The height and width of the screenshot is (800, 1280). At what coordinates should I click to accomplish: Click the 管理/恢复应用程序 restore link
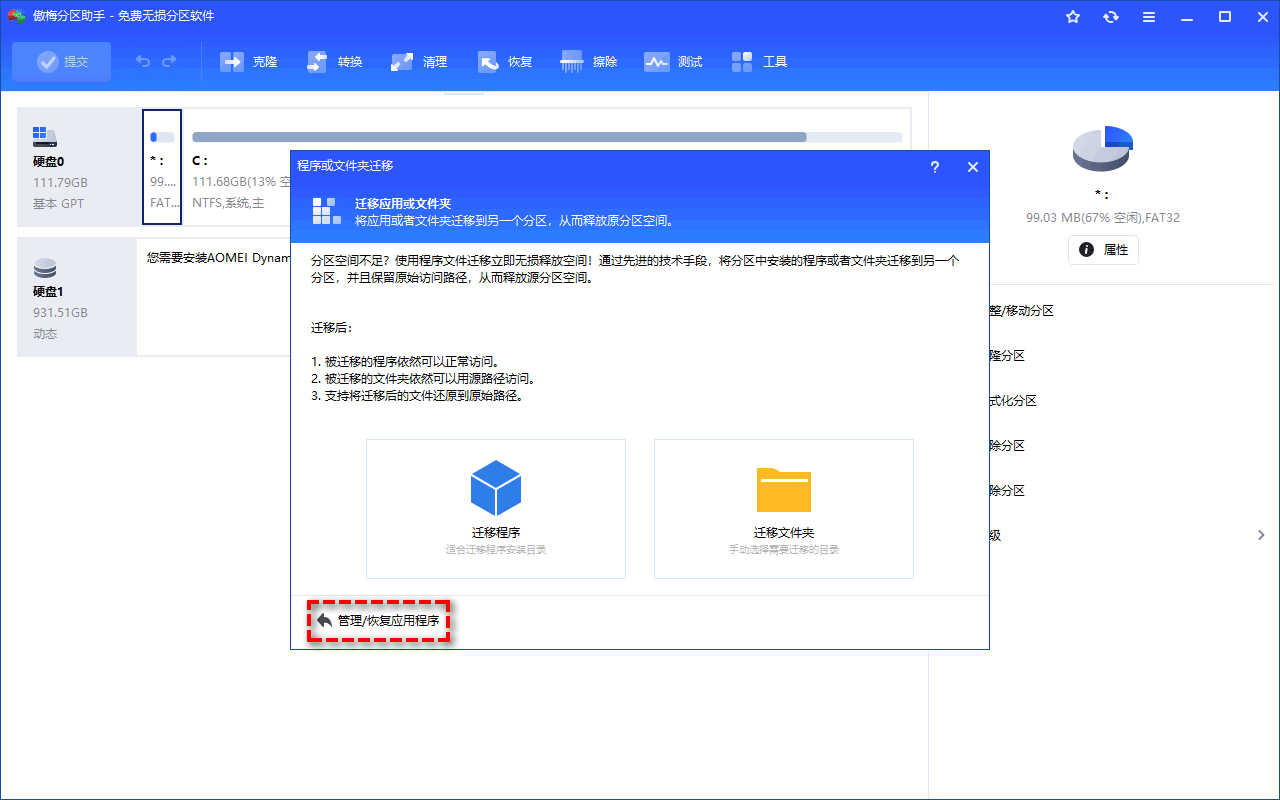click(x=378, y=620)
